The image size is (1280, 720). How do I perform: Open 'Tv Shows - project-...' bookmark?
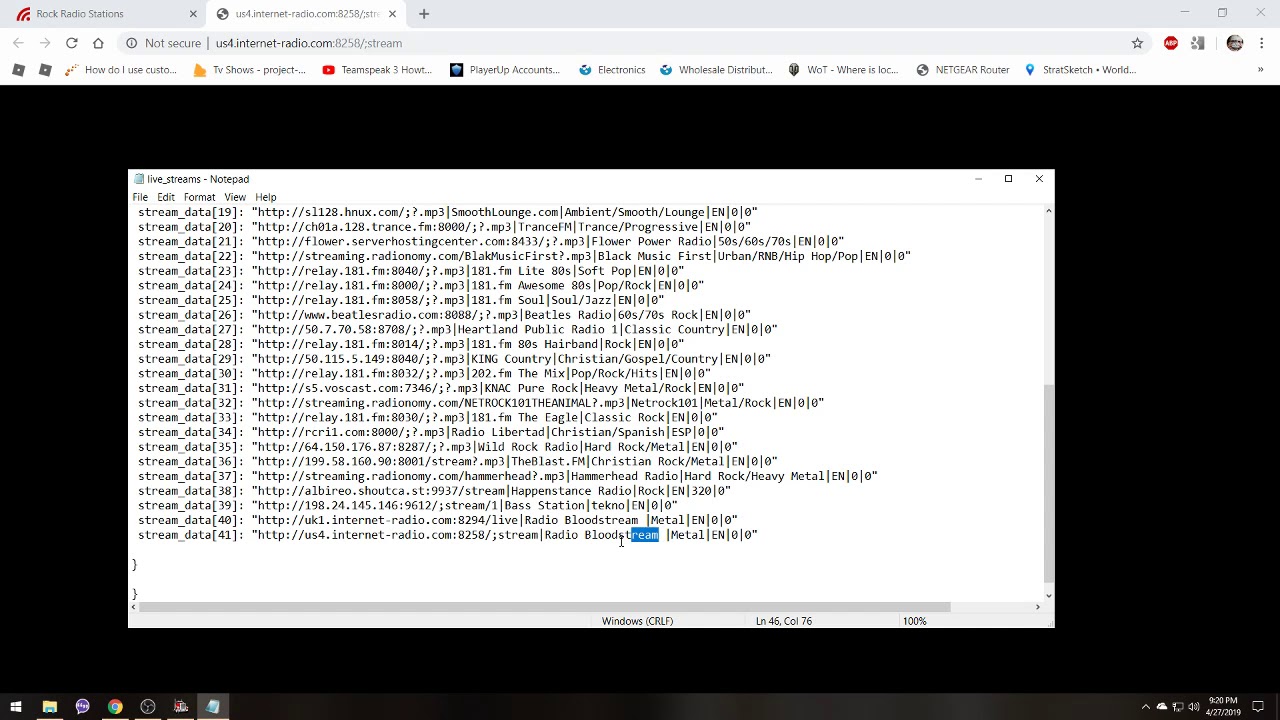(x=250, y=70)
